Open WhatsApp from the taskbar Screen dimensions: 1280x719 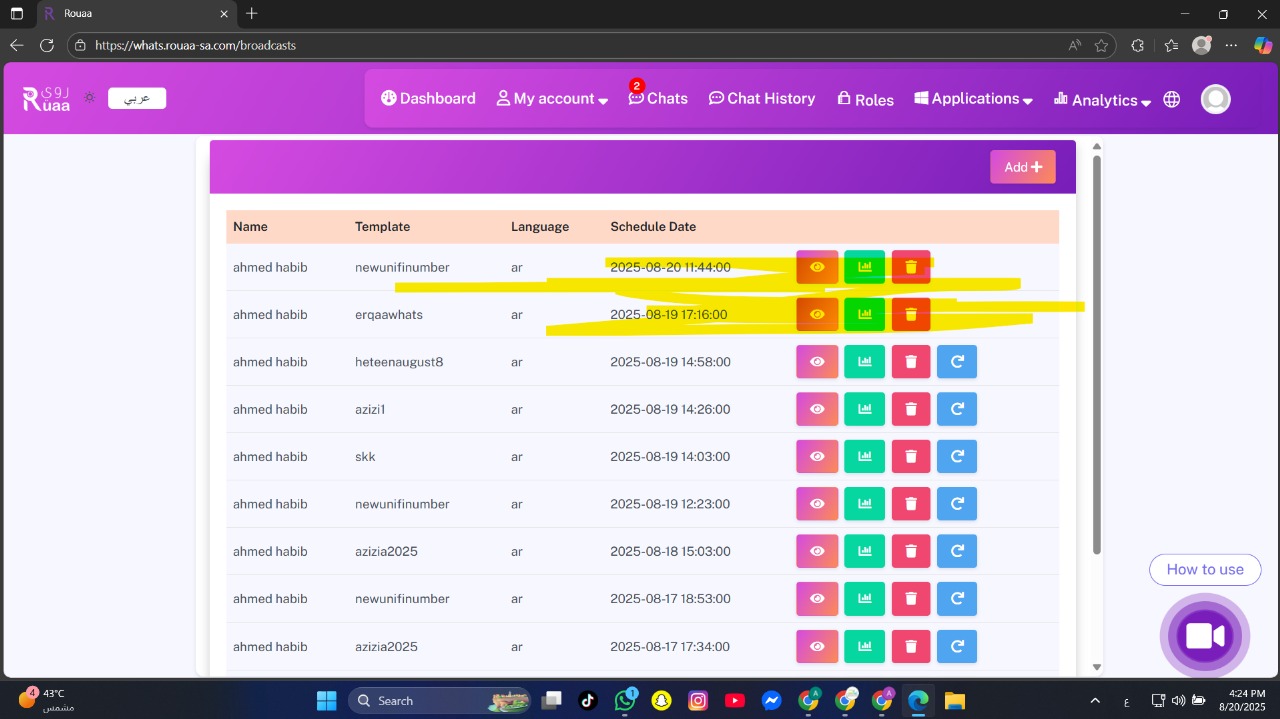[x=626, y=701]
